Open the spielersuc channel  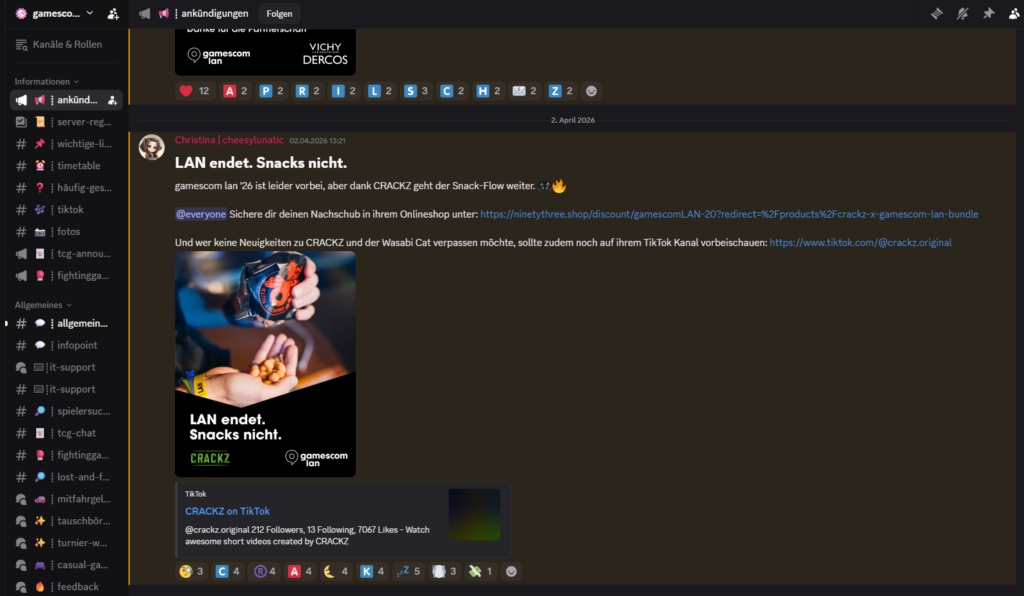(x=66, y=411)
